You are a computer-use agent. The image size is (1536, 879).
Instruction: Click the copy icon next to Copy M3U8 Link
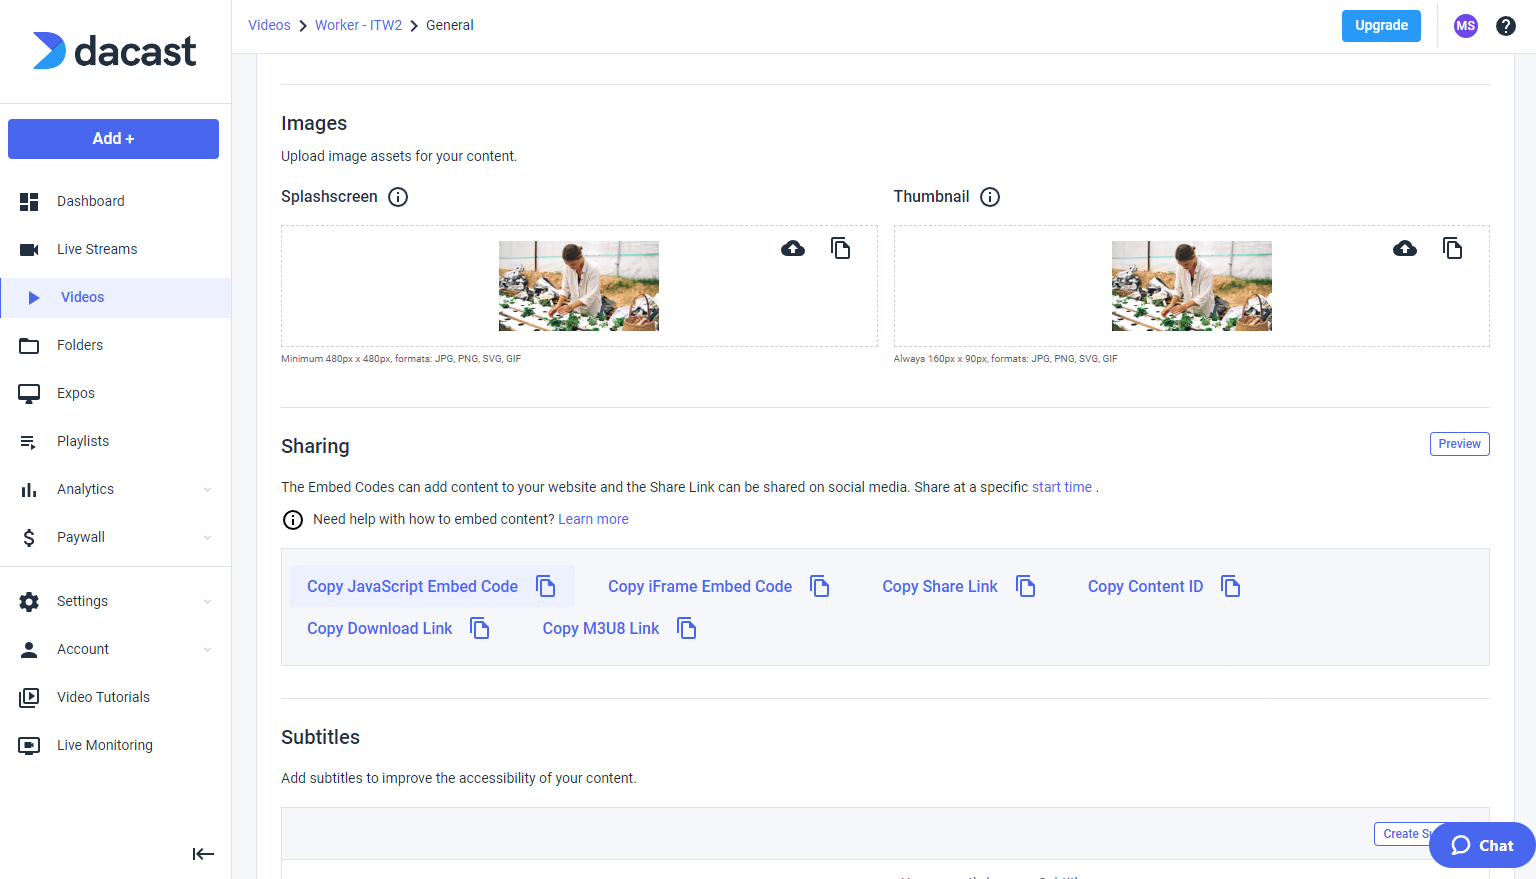[x=687, y=628]
